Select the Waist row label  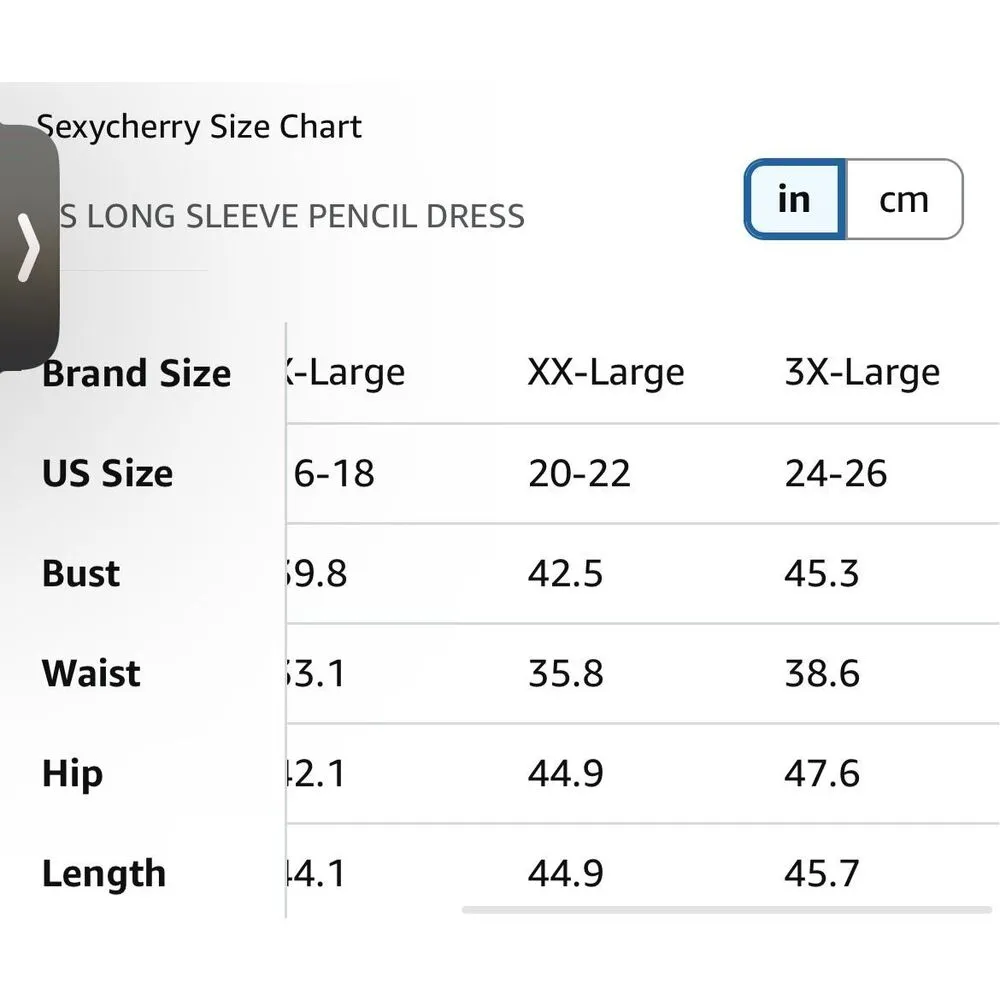(x=90, y=673)
